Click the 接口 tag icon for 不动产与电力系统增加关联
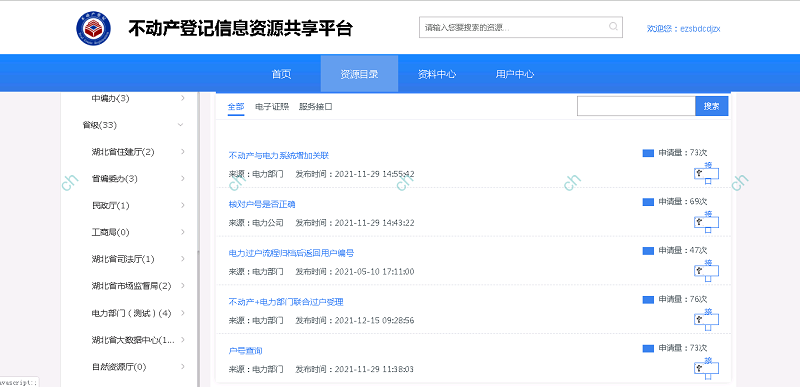The height and width of the screenshot is (387, 800). (707, 173)
